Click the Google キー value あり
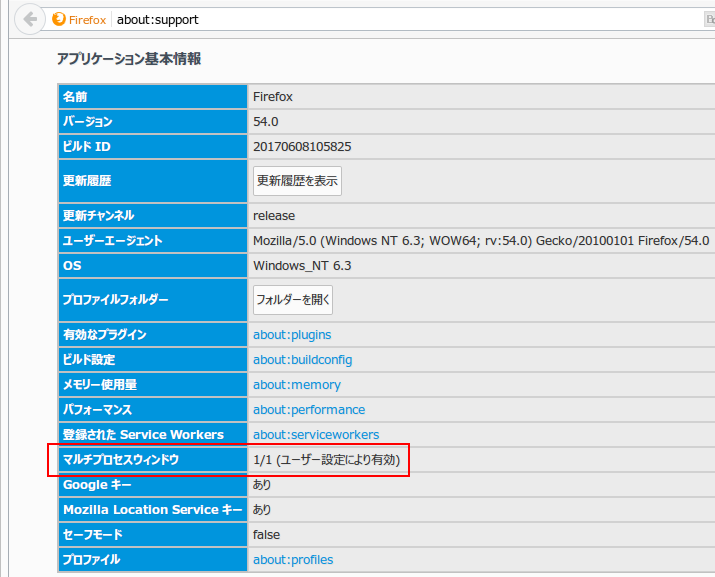The image size is (715, 577). 262,485
